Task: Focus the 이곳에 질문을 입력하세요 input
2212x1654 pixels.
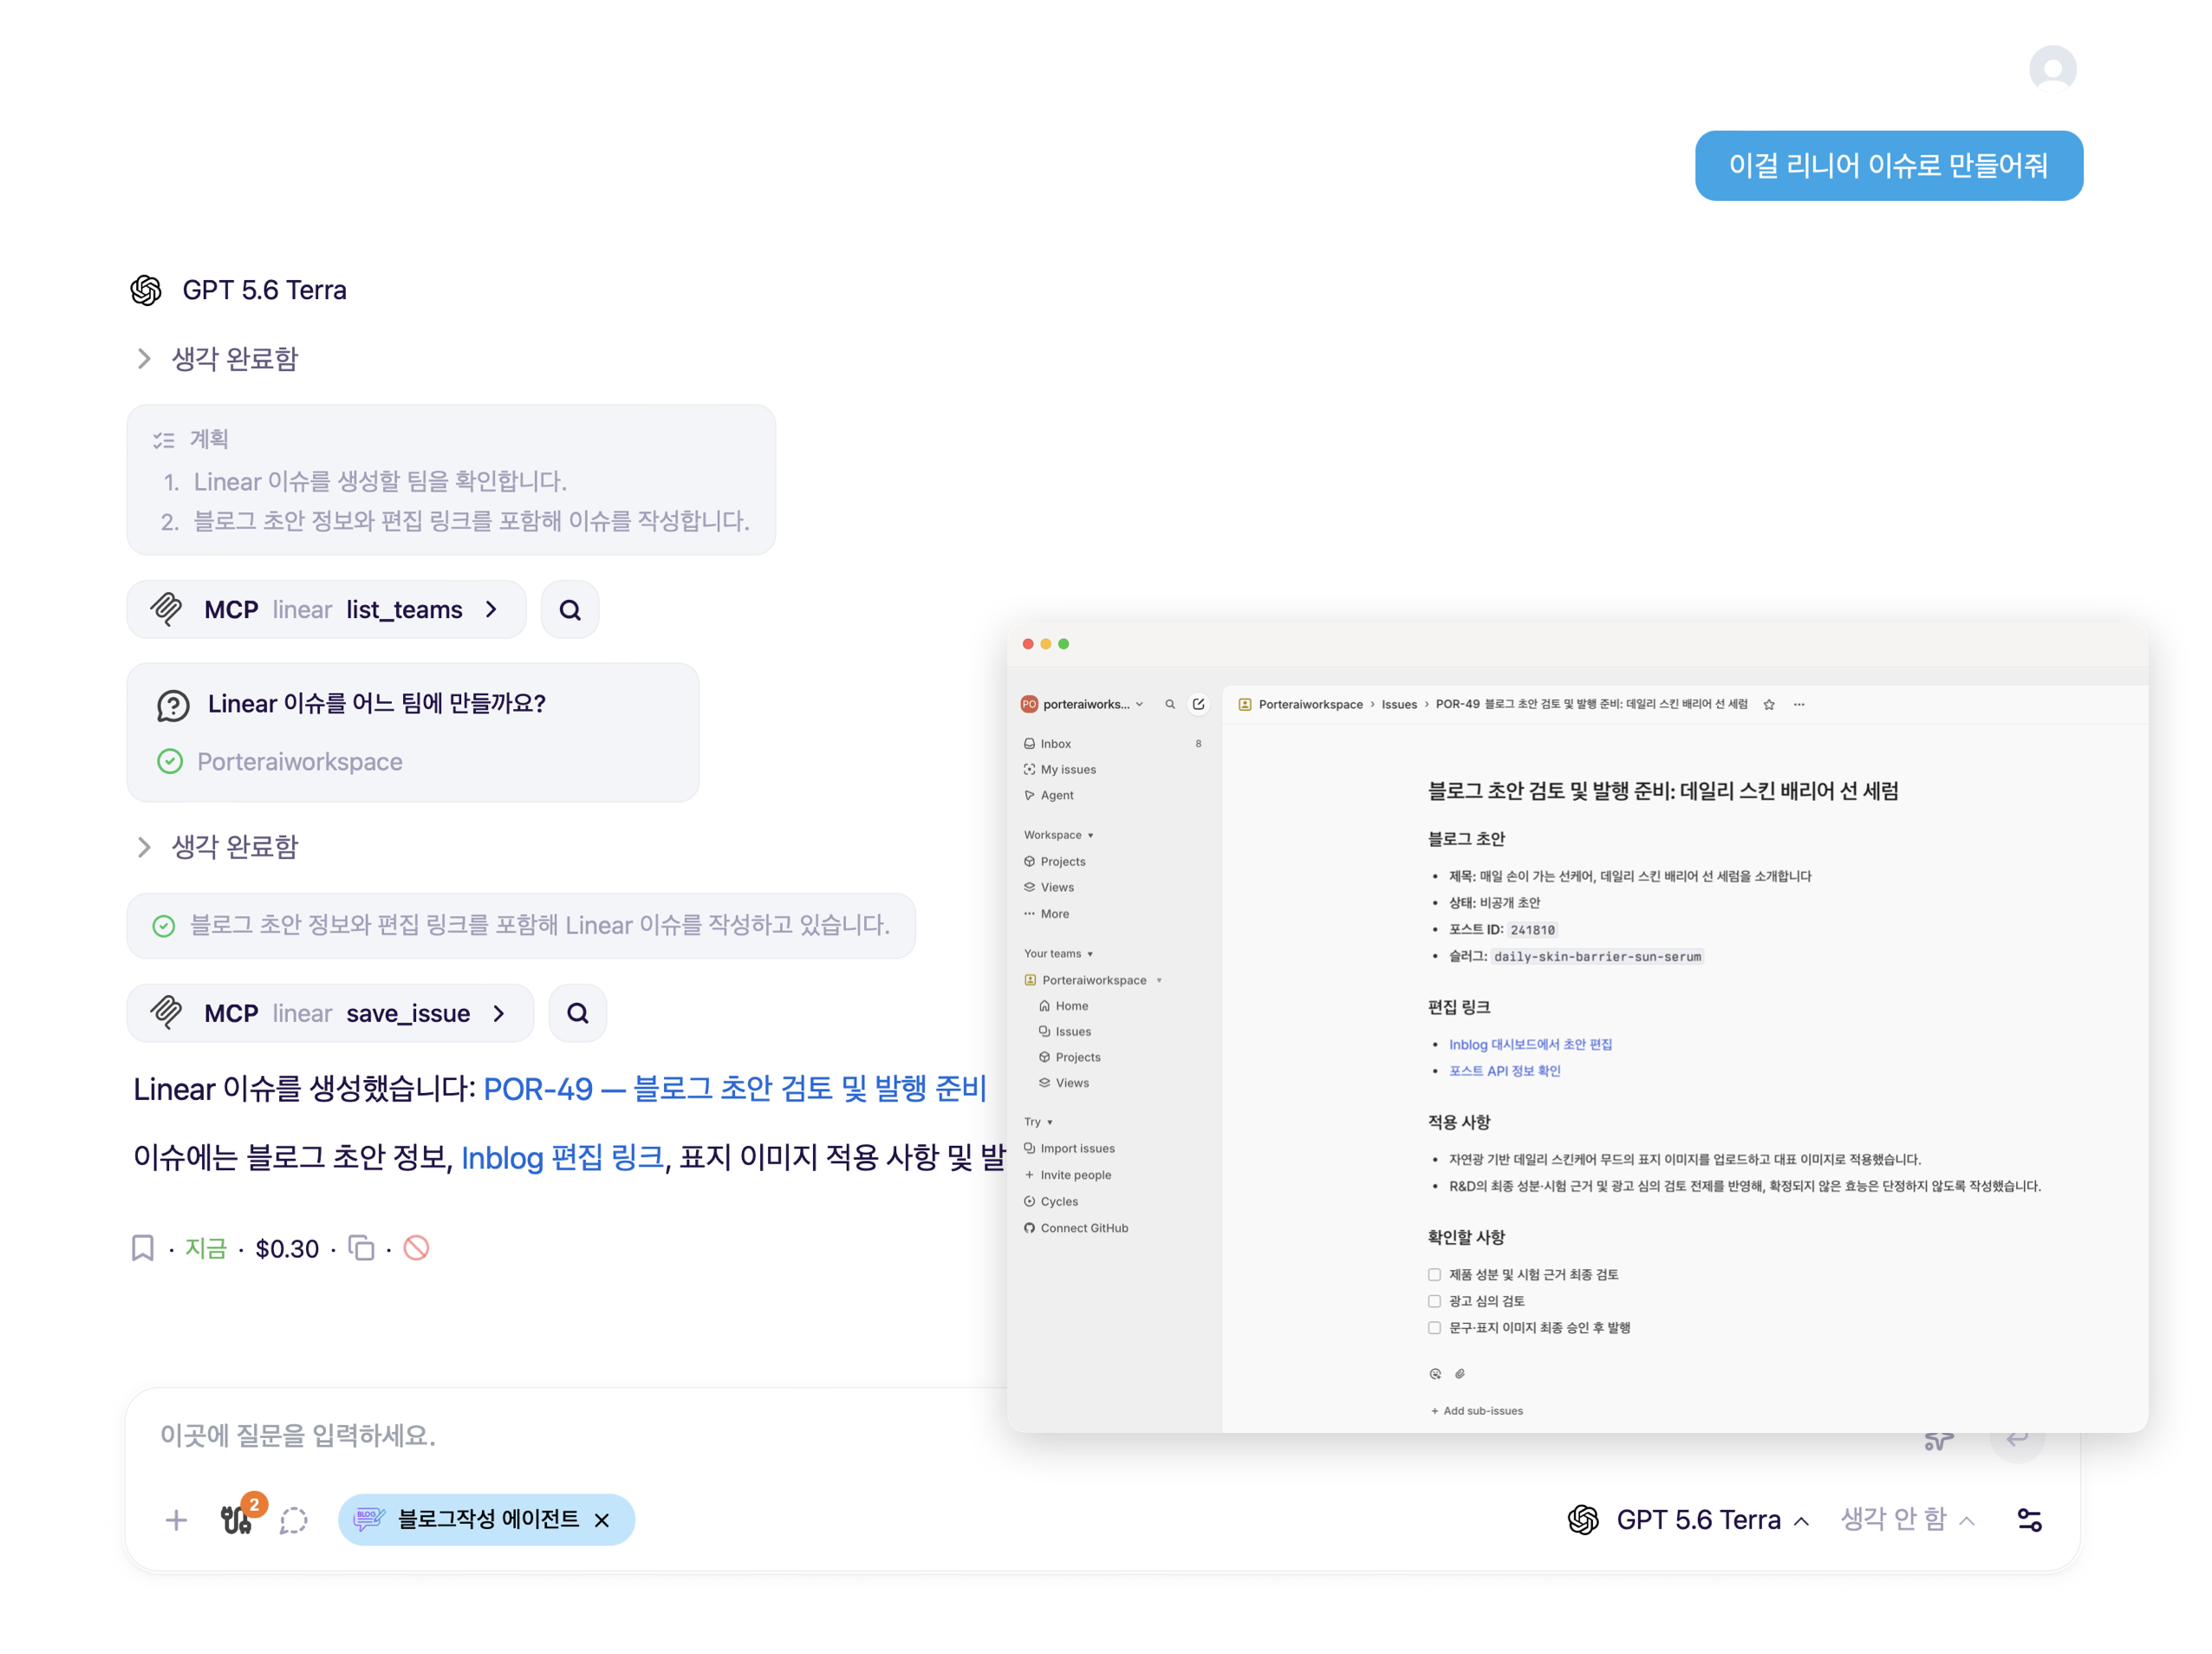Action: pyautogui.click(x=560, y=1435)
